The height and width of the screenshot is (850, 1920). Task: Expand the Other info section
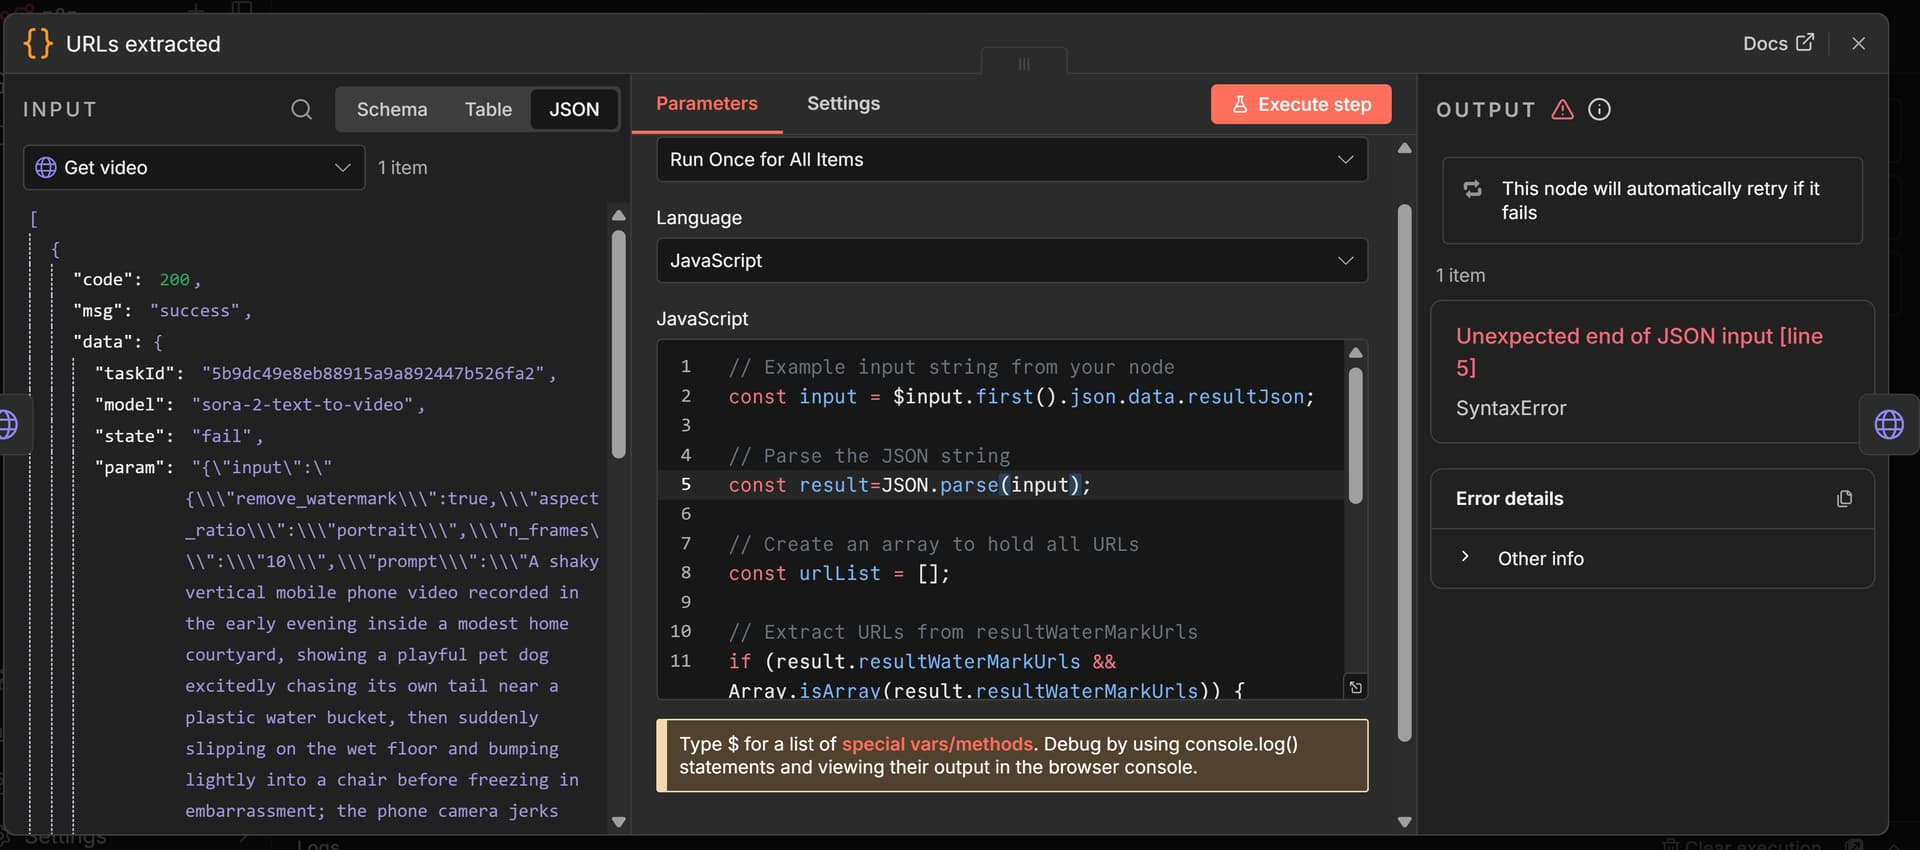tap(1540, 558)
